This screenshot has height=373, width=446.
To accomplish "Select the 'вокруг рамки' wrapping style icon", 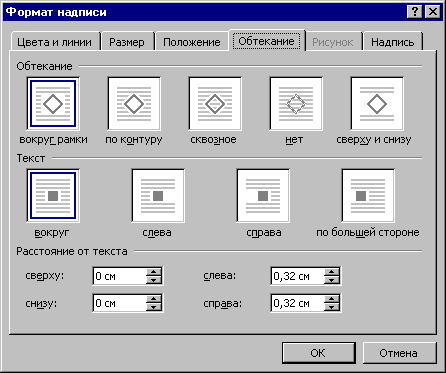I will (53, 104).
